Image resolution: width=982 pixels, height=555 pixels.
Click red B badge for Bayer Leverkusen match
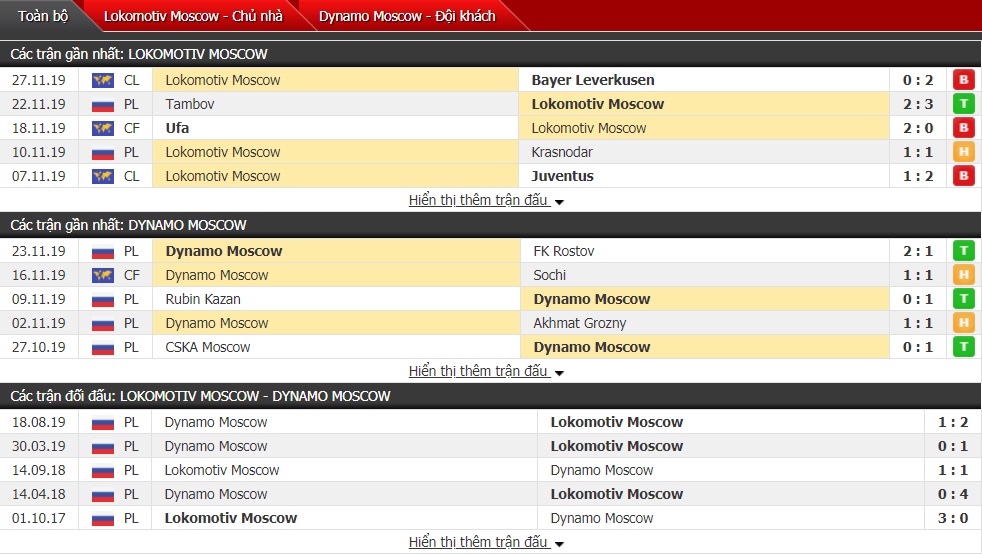[x=964, y=80]
